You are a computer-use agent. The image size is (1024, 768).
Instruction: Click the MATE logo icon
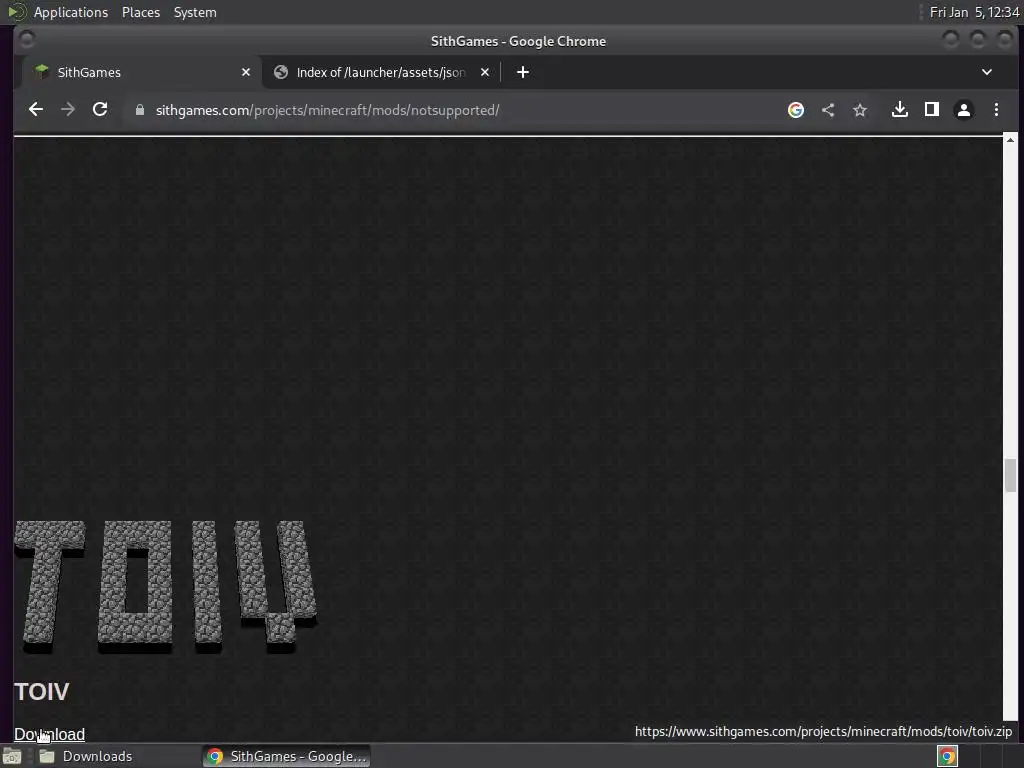(16, 12)
